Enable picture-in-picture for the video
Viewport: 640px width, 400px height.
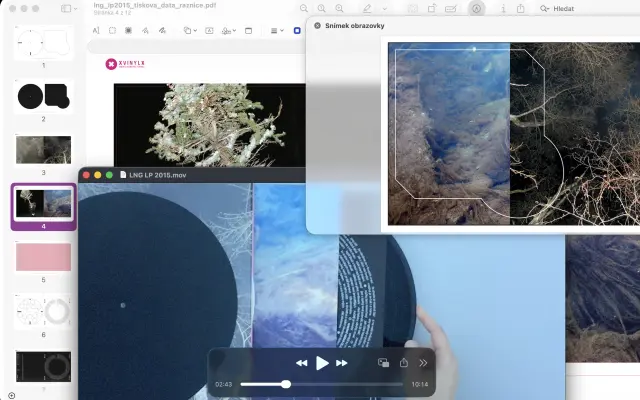383,363
